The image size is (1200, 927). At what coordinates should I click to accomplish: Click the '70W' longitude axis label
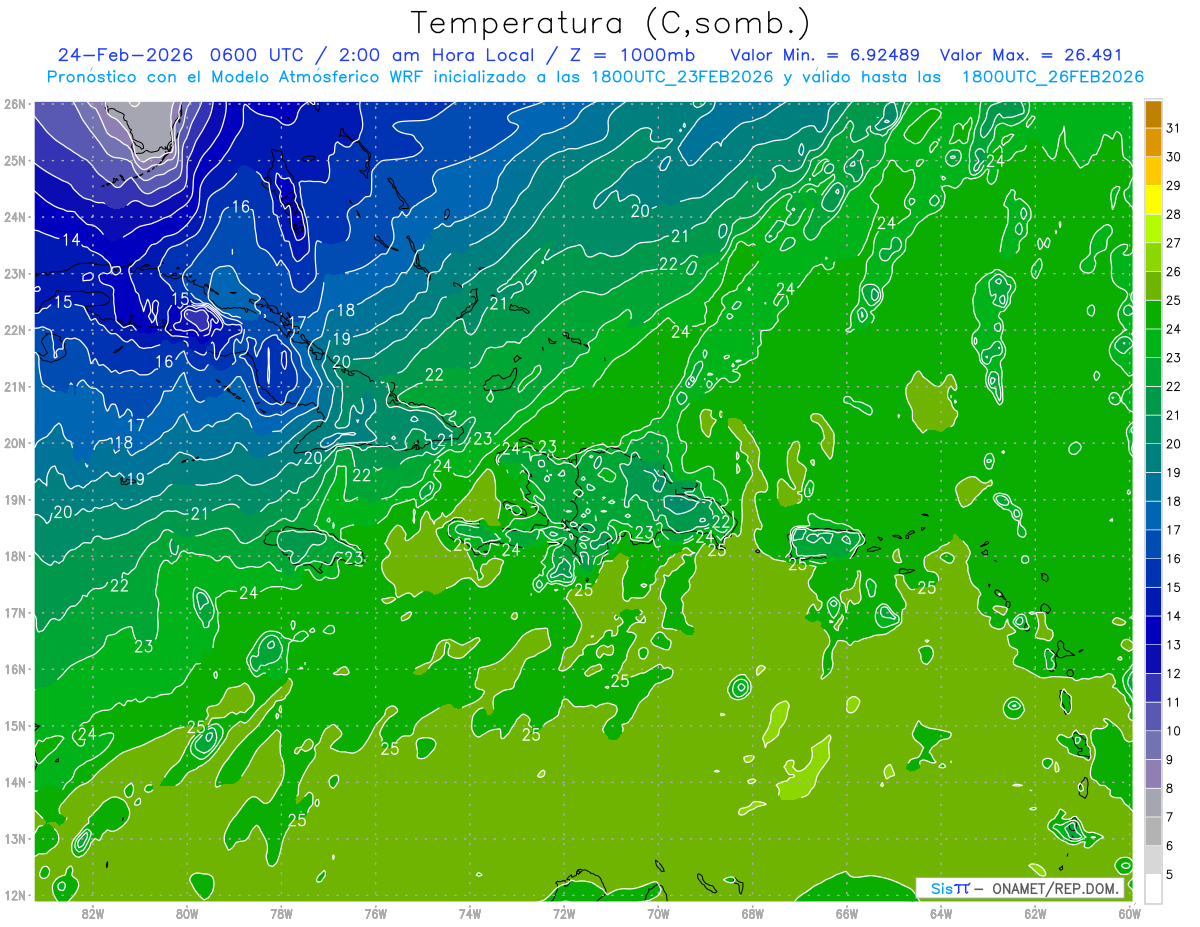pyautogui.click(x=658, y=913)
